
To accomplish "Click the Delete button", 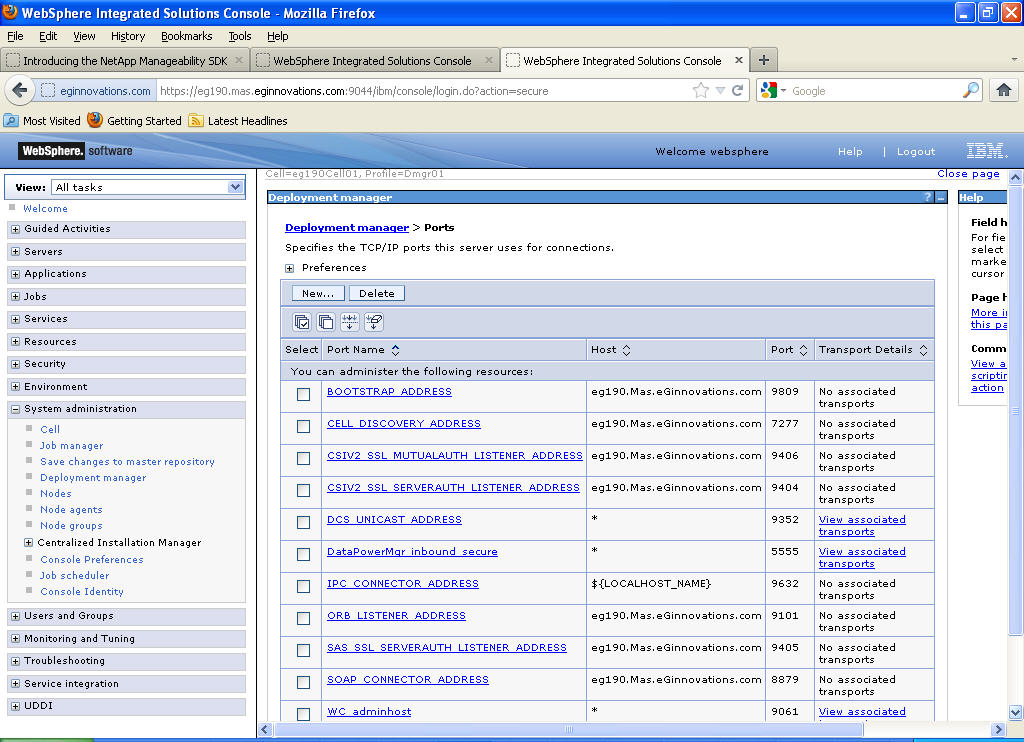I will (377, 294).
